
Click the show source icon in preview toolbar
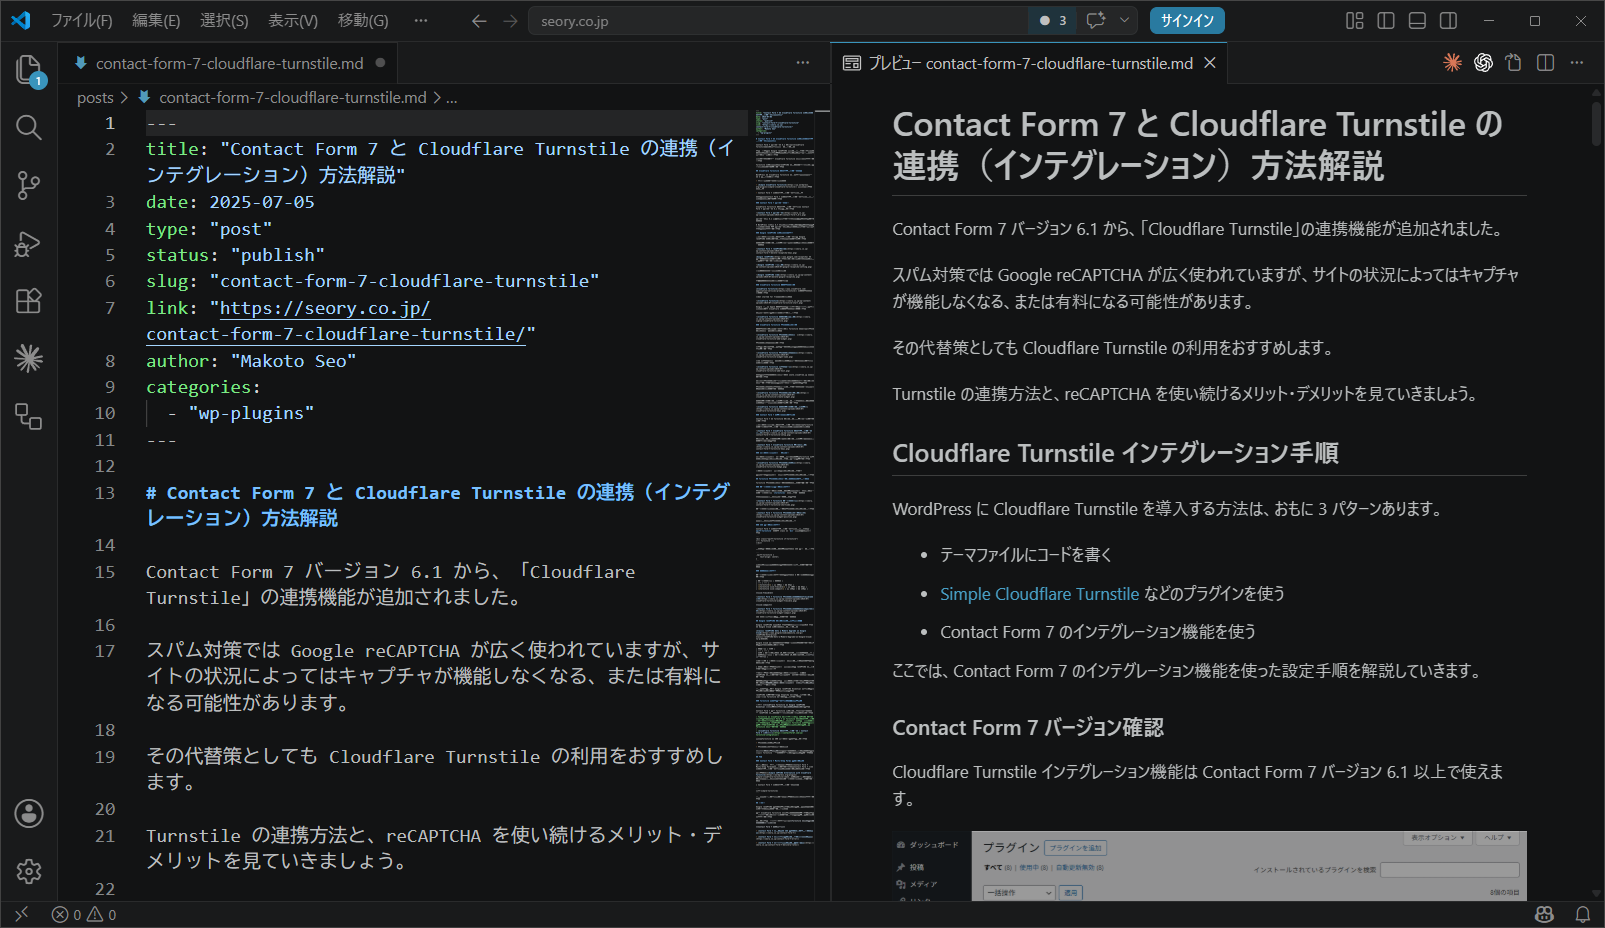tap(1514, 63)
